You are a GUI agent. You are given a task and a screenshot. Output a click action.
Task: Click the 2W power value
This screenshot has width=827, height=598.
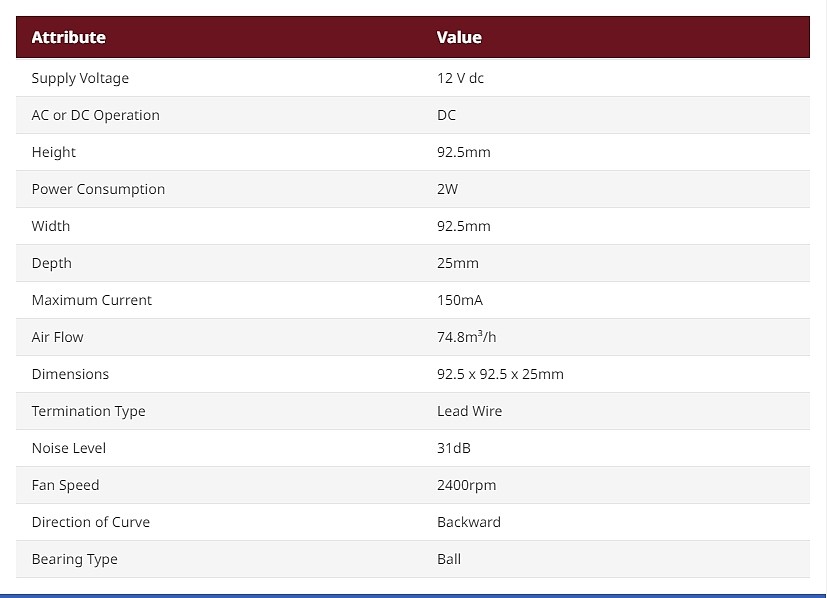click(447, 189)
